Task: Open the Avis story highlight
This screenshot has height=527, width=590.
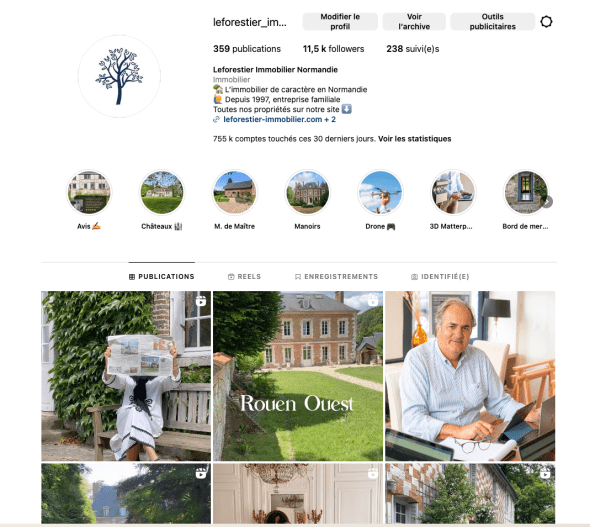Action: tap(89, 192)
